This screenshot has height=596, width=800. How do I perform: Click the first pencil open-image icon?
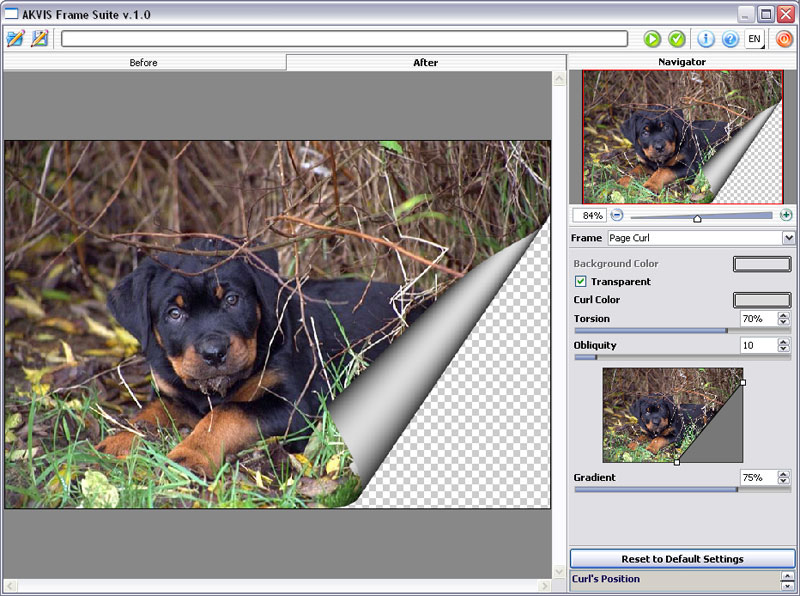[x=15, y=38]
